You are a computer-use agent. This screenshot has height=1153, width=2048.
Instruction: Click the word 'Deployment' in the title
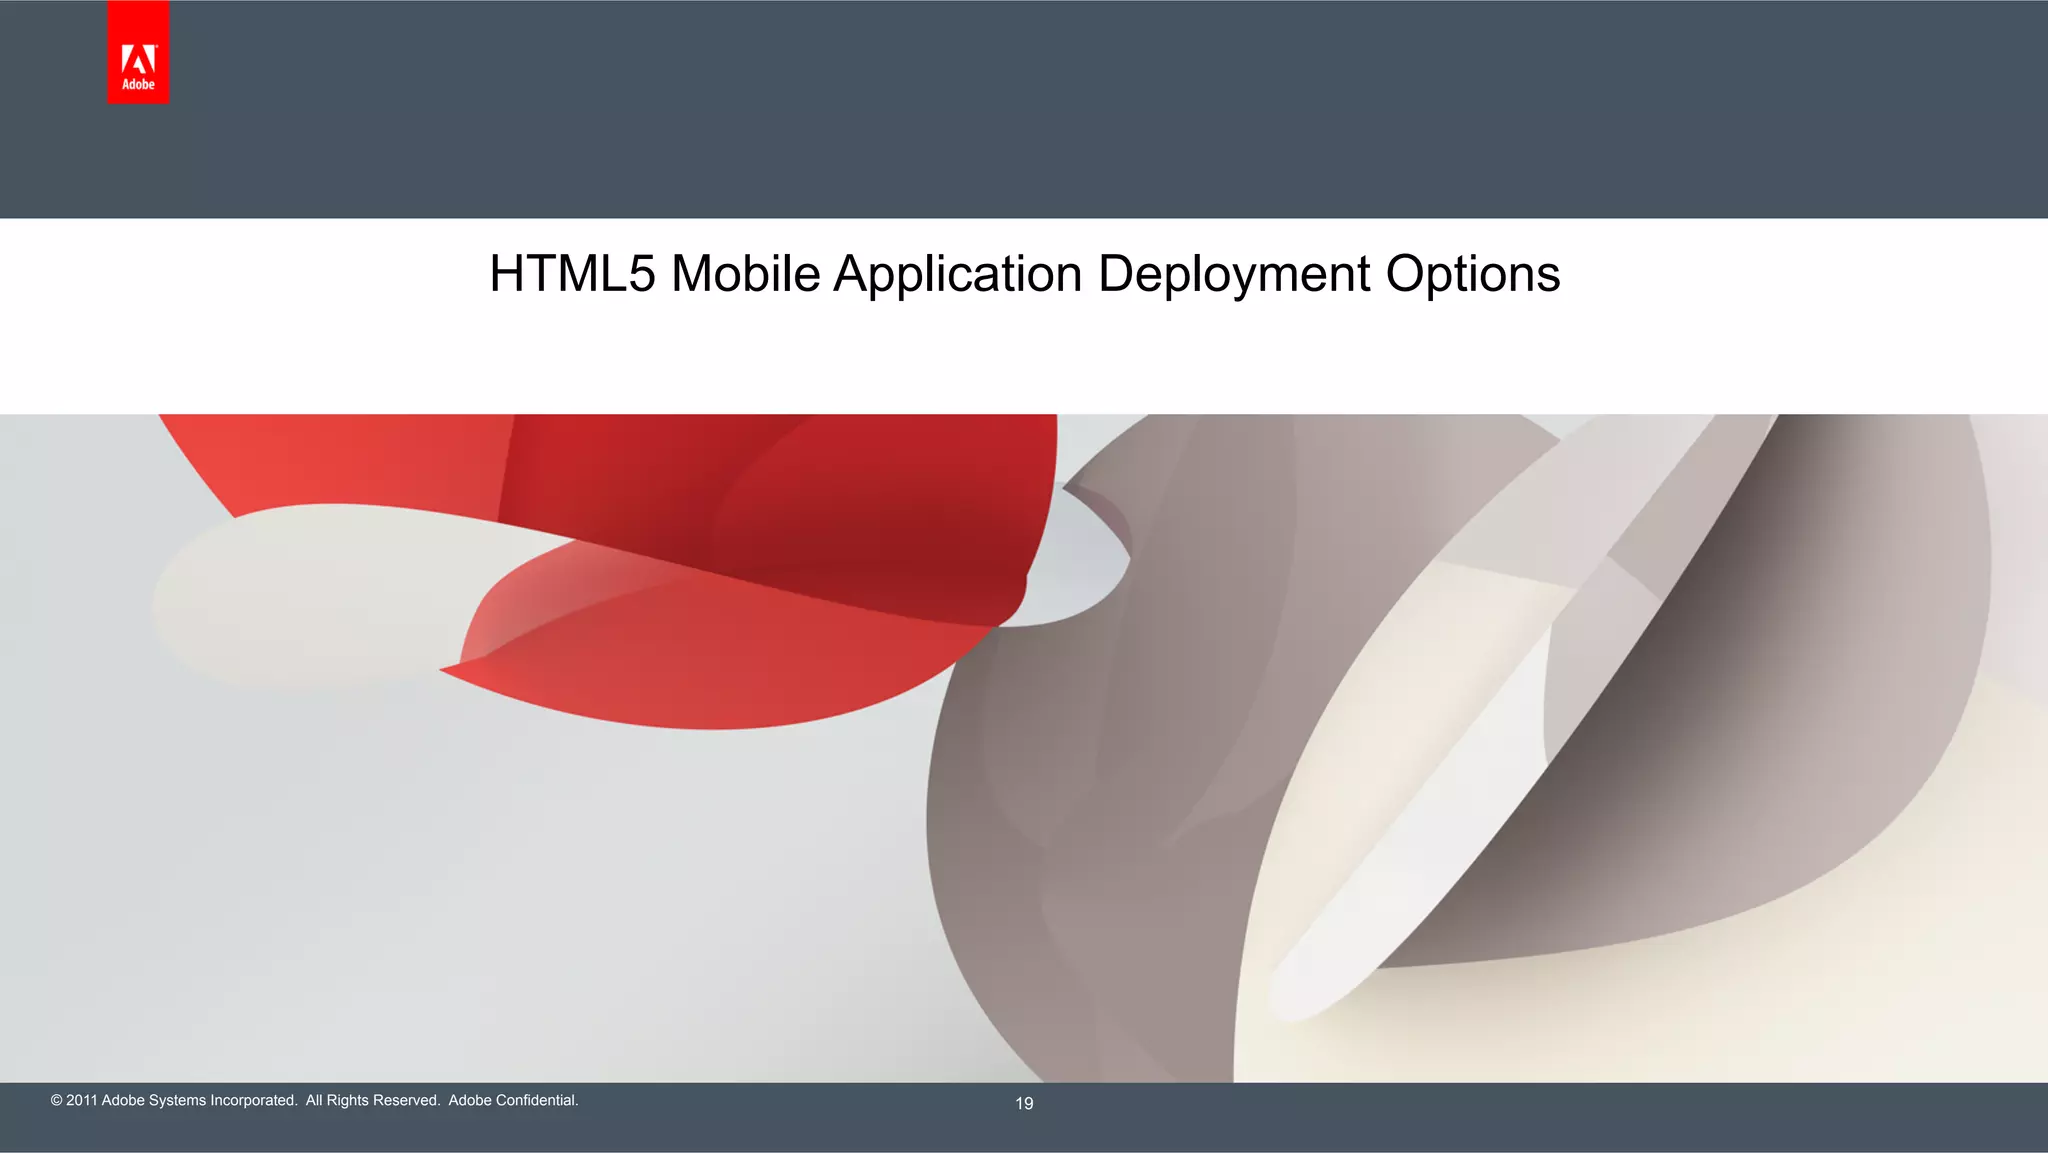point(1234,274)
